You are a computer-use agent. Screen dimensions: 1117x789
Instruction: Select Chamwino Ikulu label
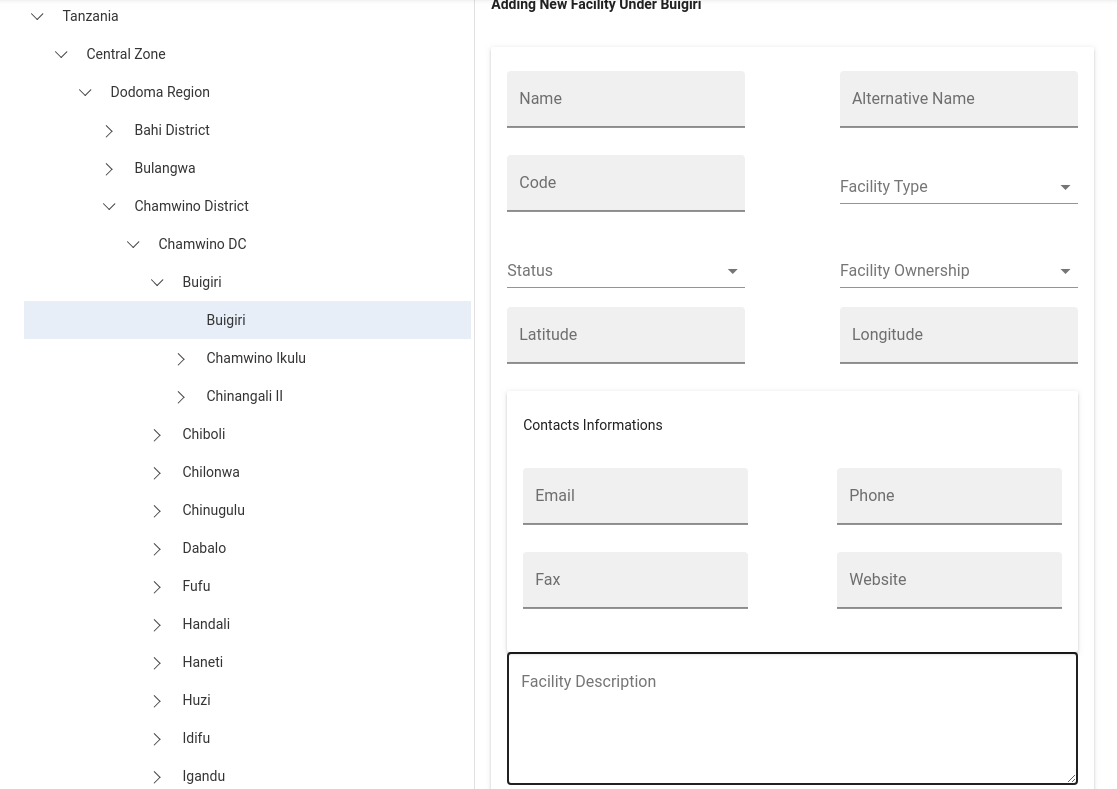(x=256, y=357)
